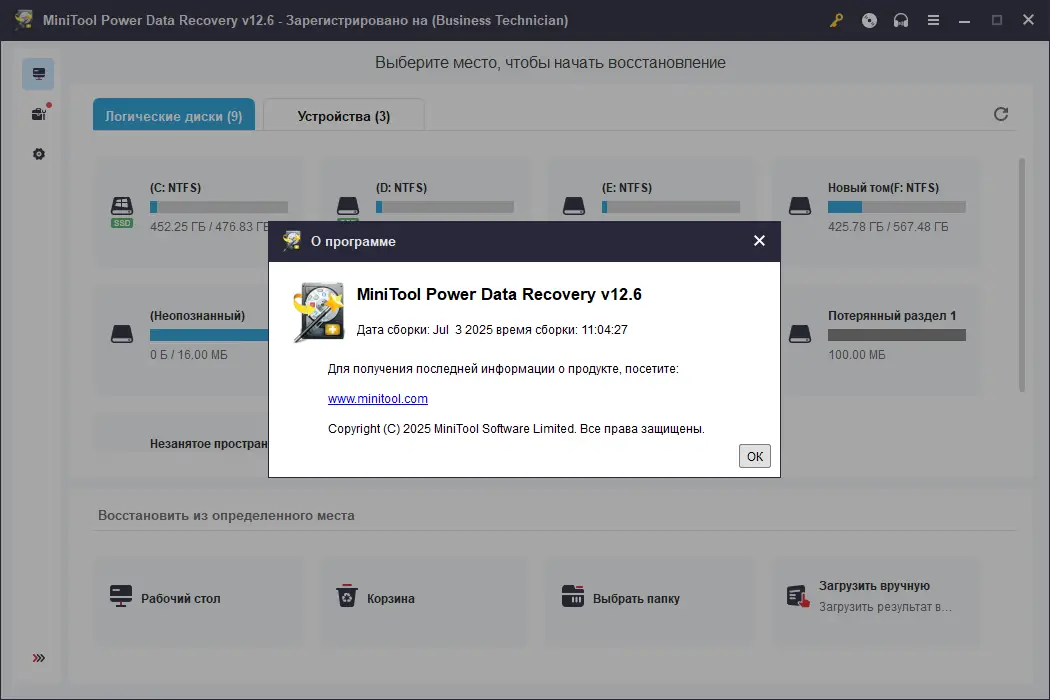
Task: Open the settings gear in sidebar
Action: pos(39,154)
